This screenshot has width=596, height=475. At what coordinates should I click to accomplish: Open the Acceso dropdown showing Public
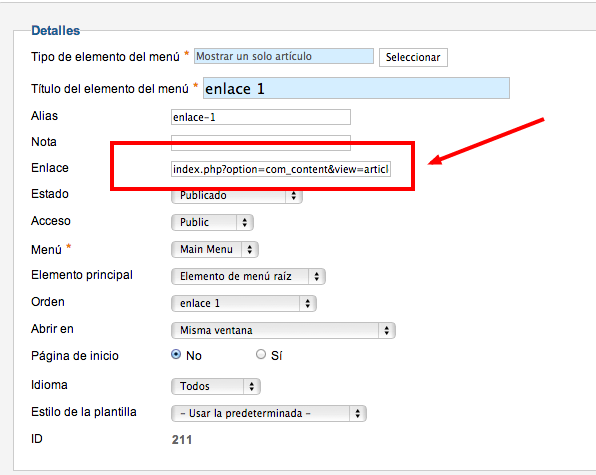click(212, 222)
